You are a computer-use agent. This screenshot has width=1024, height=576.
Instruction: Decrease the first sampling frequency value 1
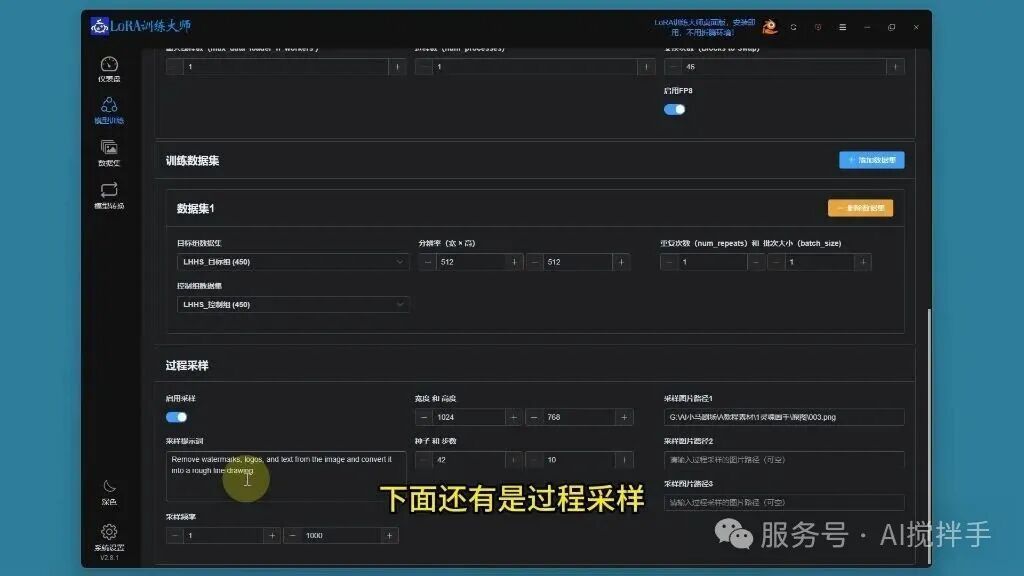[x=174, y=536]
